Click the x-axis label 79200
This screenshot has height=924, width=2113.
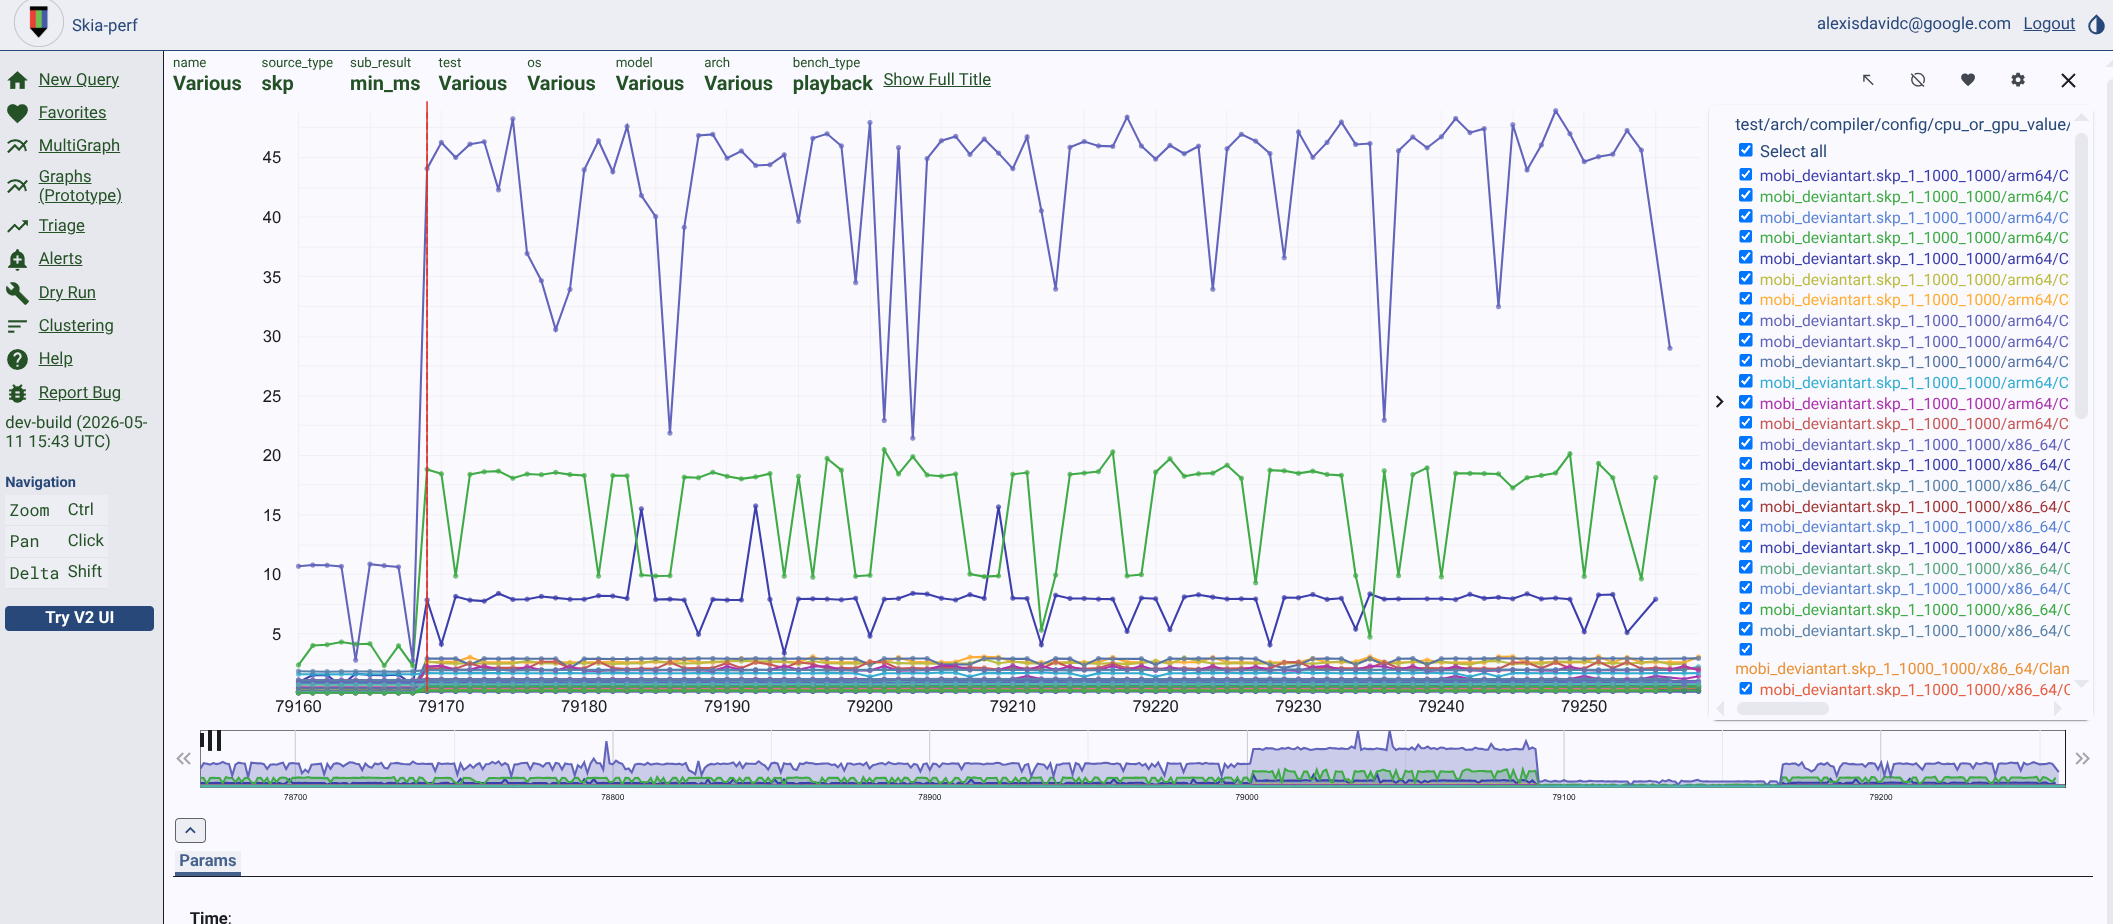[870, 707]
